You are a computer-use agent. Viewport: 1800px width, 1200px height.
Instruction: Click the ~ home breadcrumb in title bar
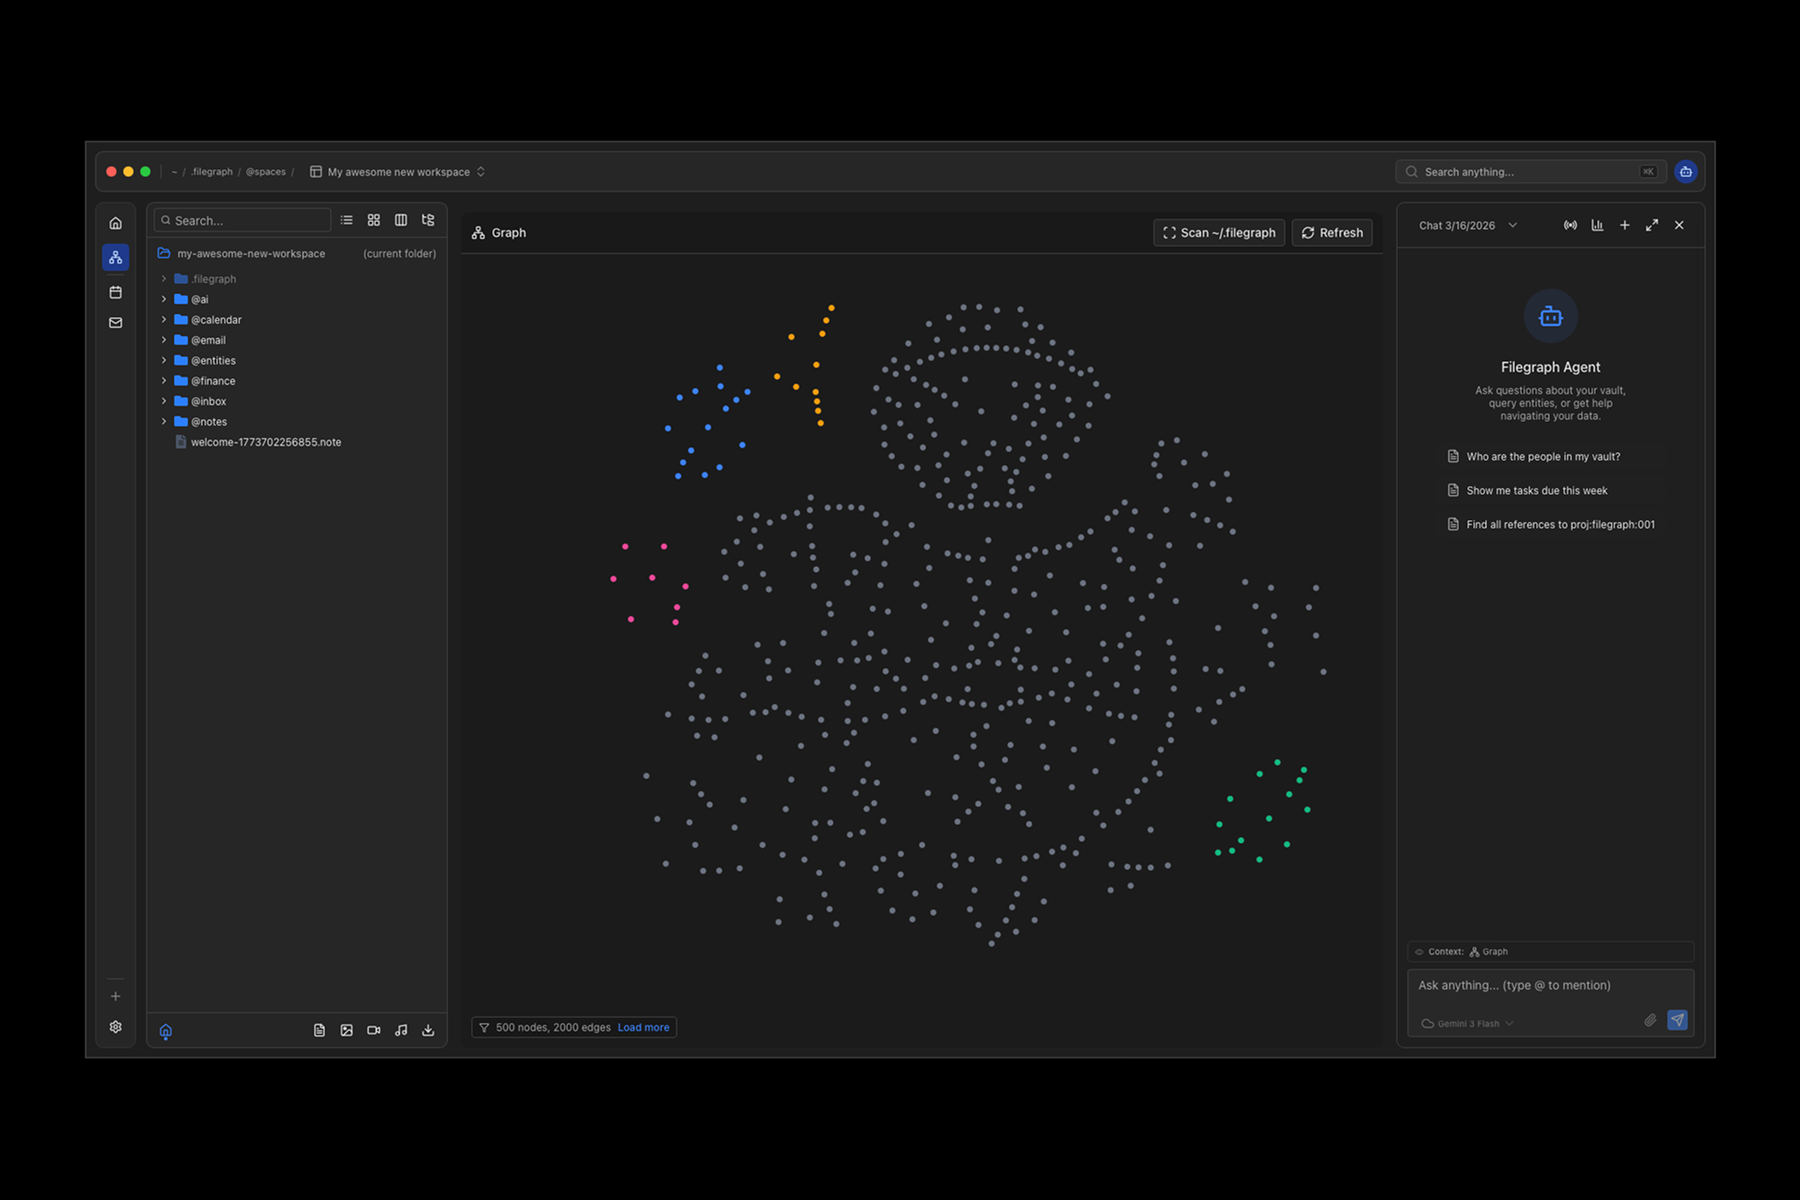pyautogui.click(x=174, y=172)
